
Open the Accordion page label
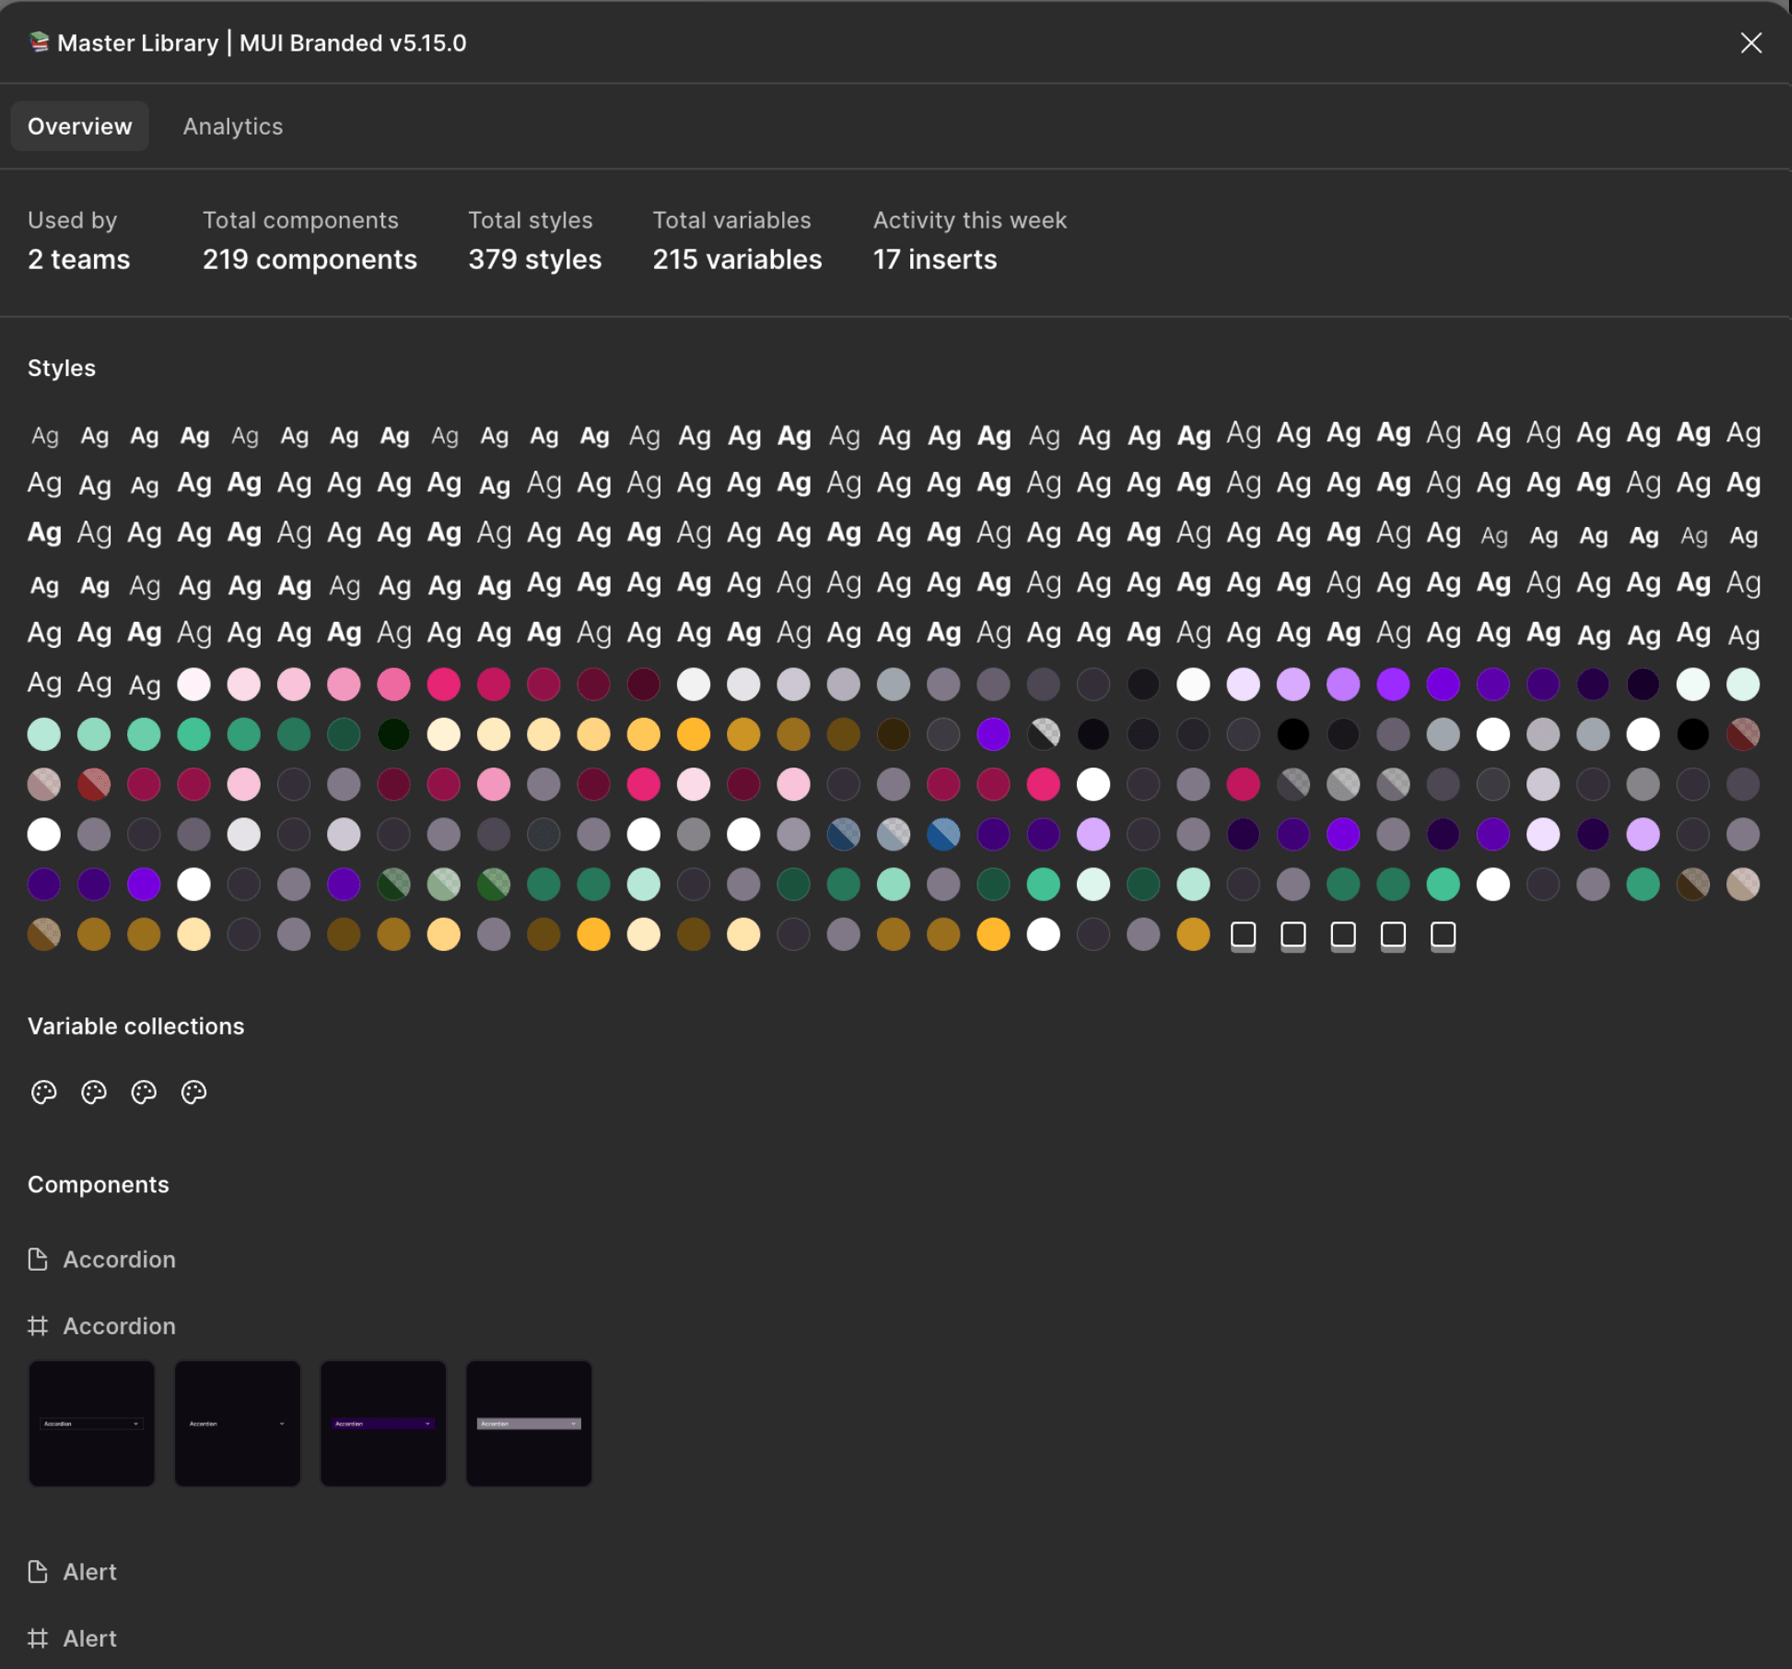(119, 1259)
